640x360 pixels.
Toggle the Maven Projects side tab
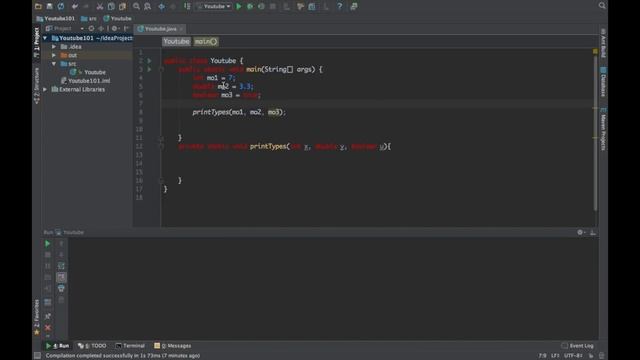pyautogui.click(x=603, y=129)
